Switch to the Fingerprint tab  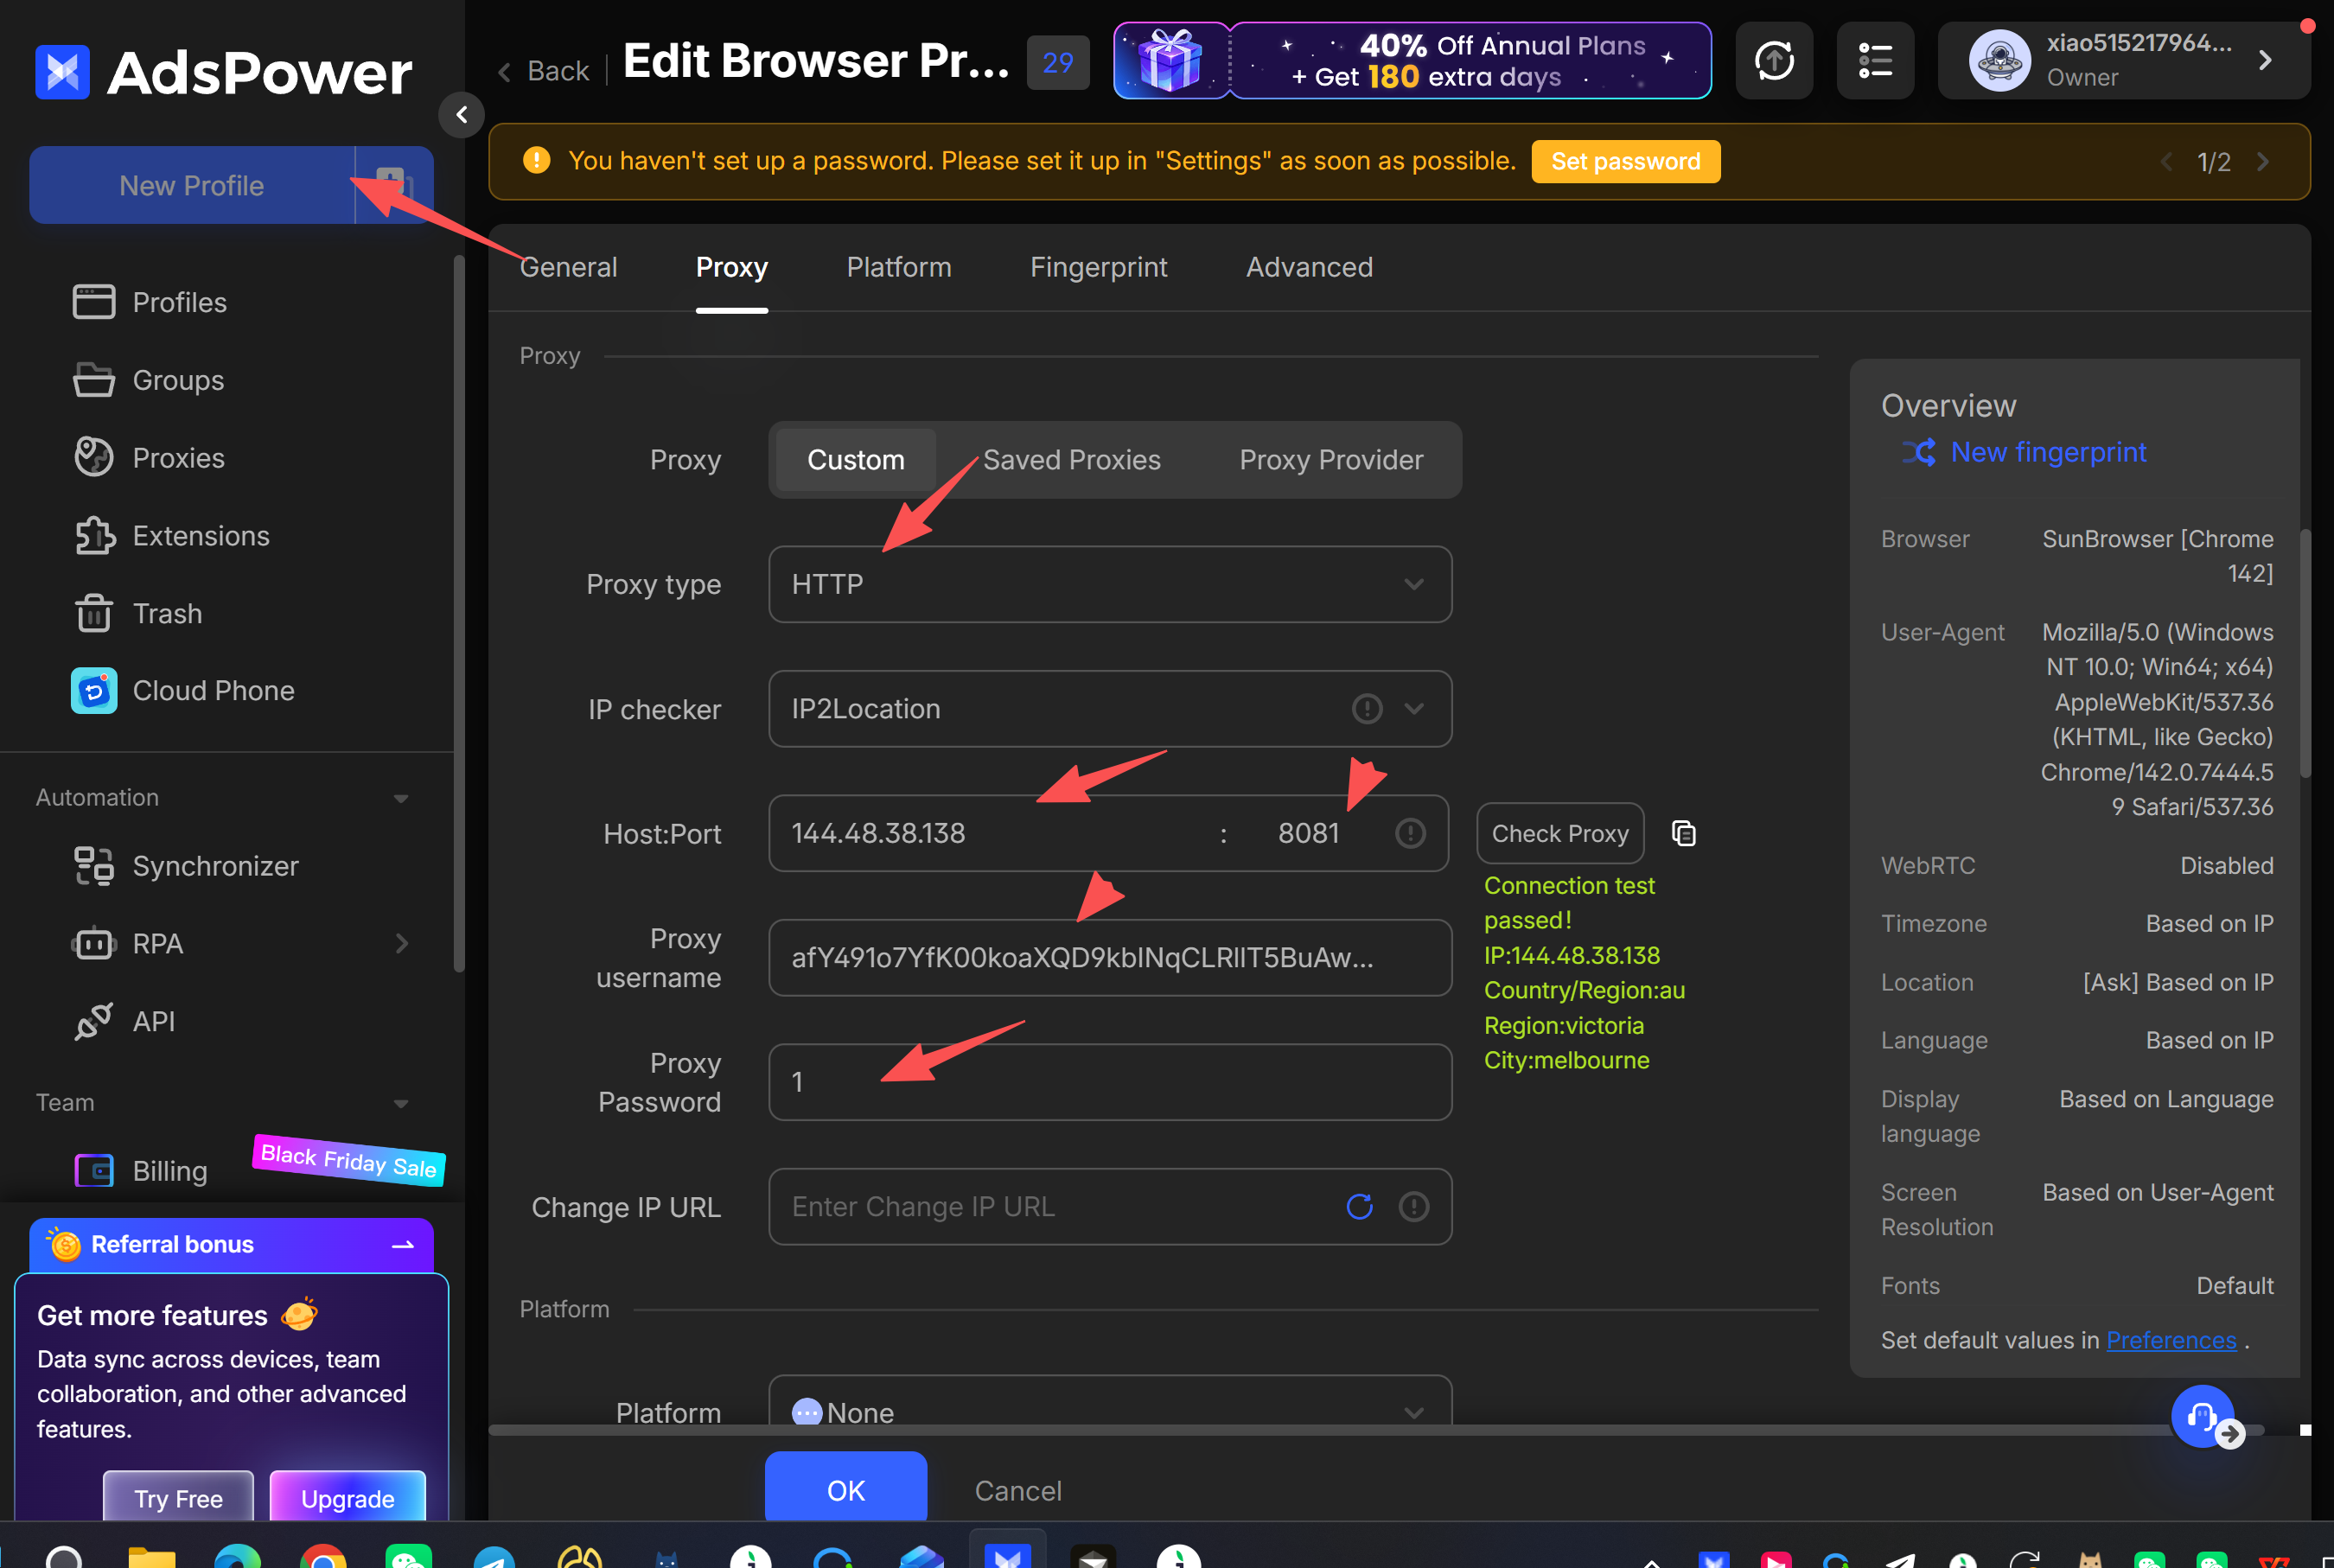(x=1098, y=267)
